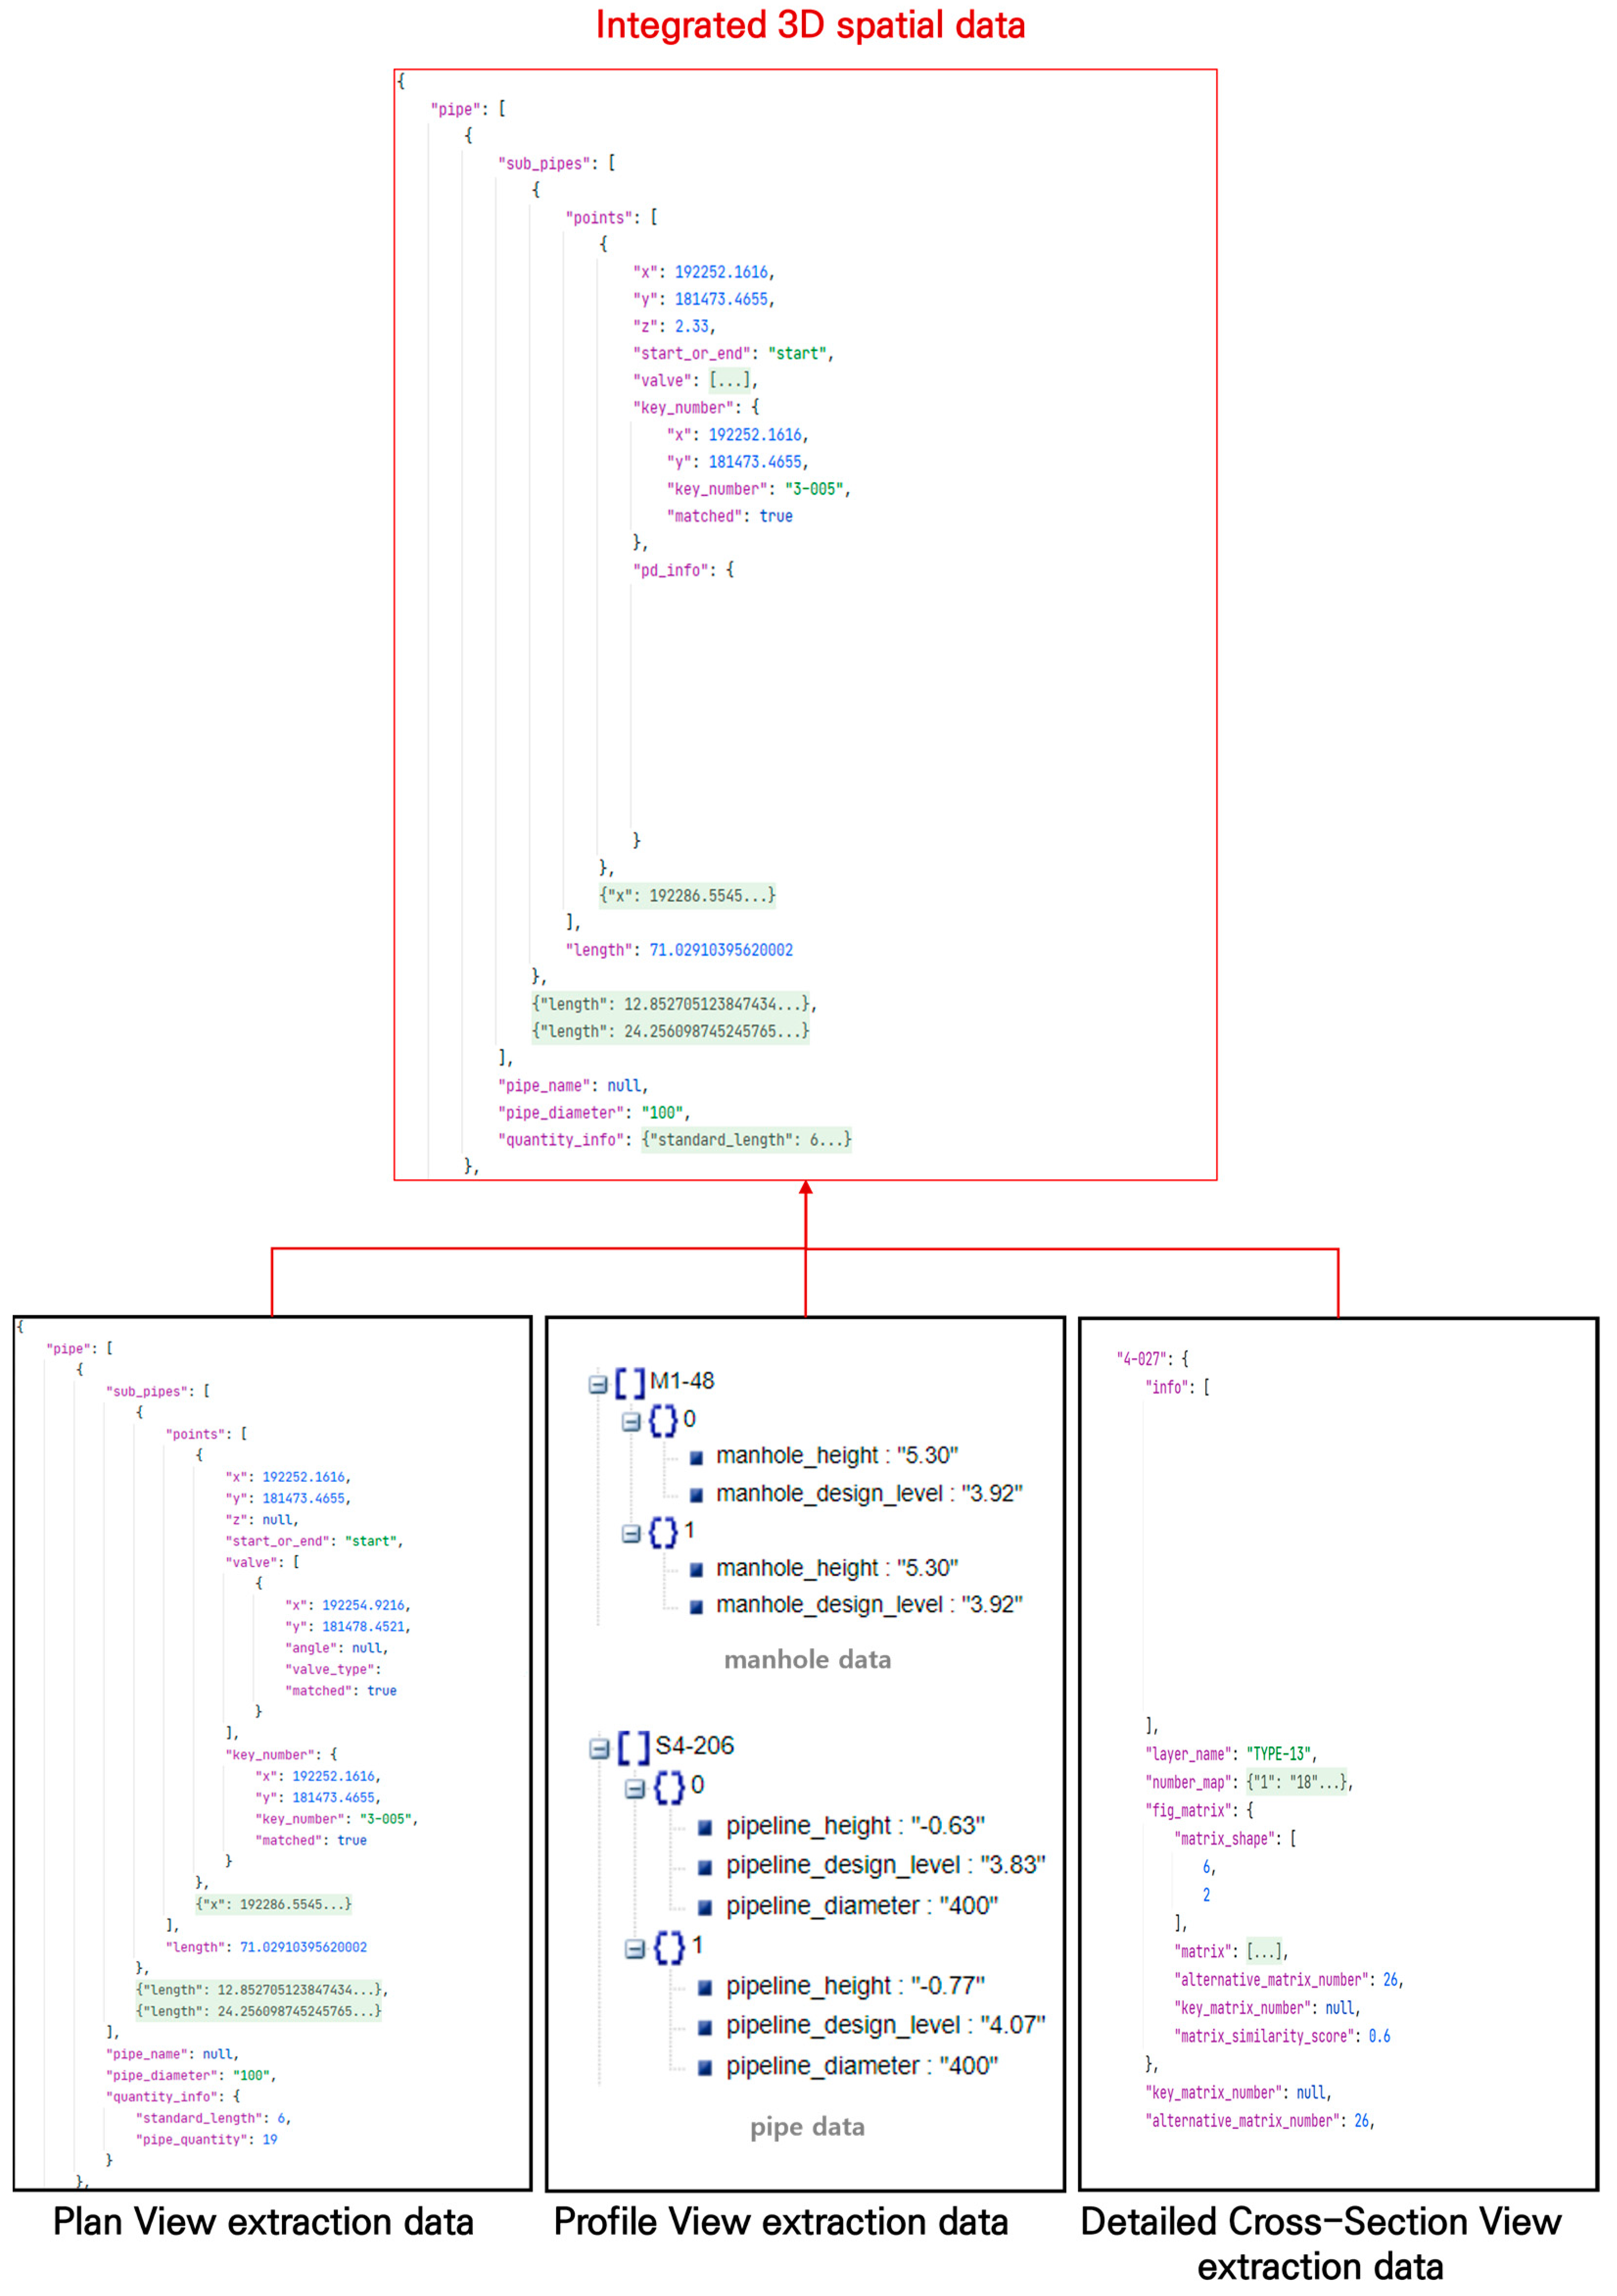The image size is (1617, 2296).
Task: Click blue square icon beside pipeline_design_level "4.07"
Action: 705,2027
